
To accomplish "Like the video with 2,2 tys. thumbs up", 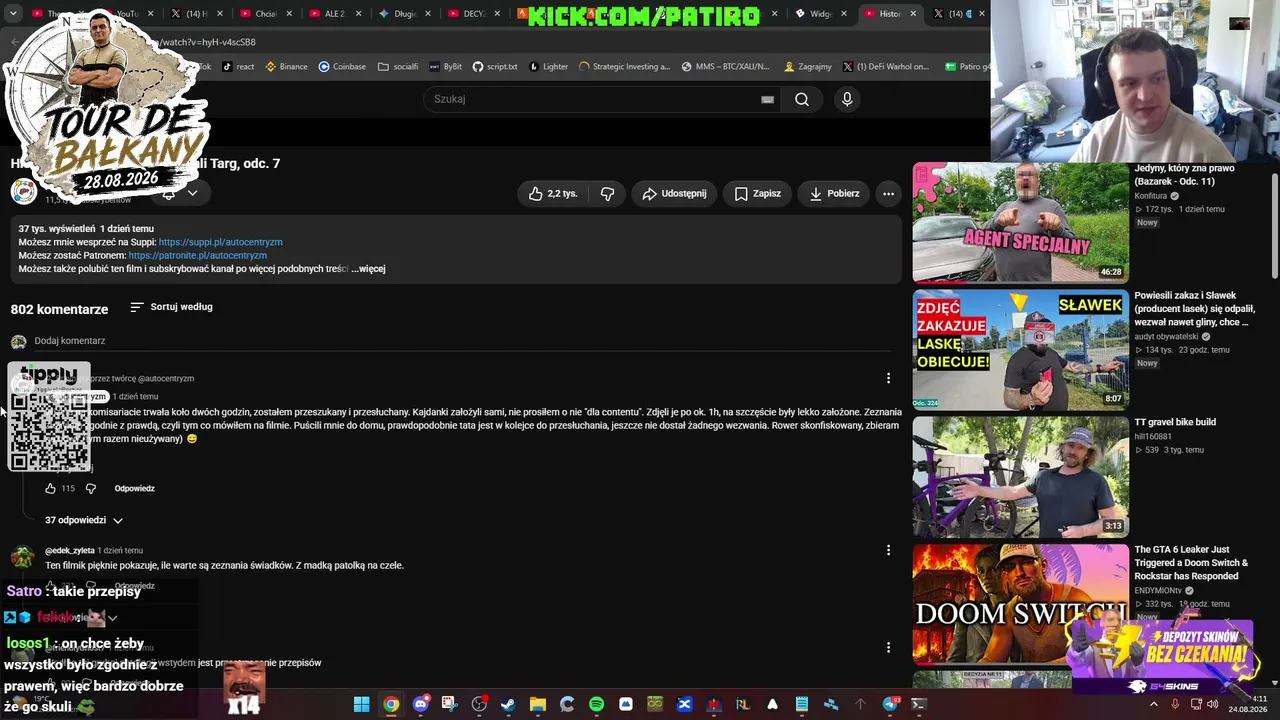I will click(553, 194).
